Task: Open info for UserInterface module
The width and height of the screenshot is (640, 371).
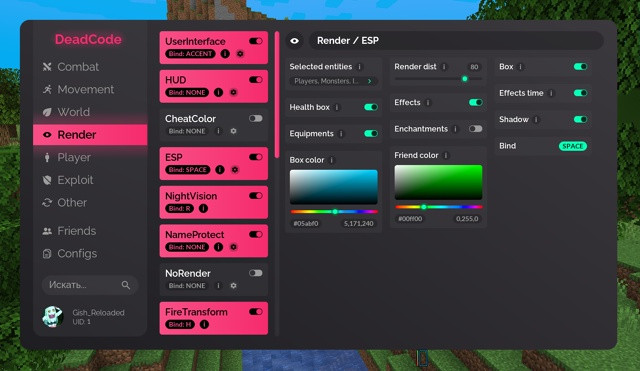Action: coord(225,54)
